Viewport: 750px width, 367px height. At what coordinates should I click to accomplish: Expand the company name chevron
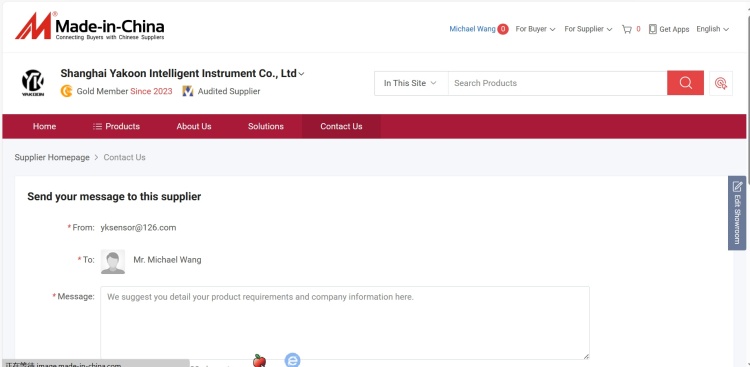click(x=301, y=74)
